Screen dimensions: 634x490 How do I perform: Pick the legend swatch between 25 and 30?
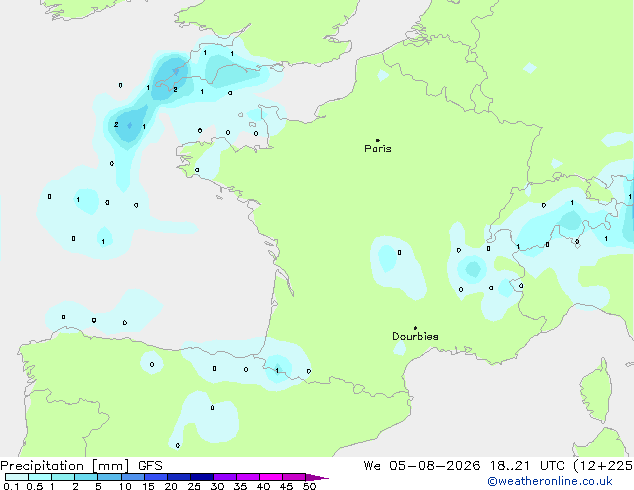click(x=202, y=477)
